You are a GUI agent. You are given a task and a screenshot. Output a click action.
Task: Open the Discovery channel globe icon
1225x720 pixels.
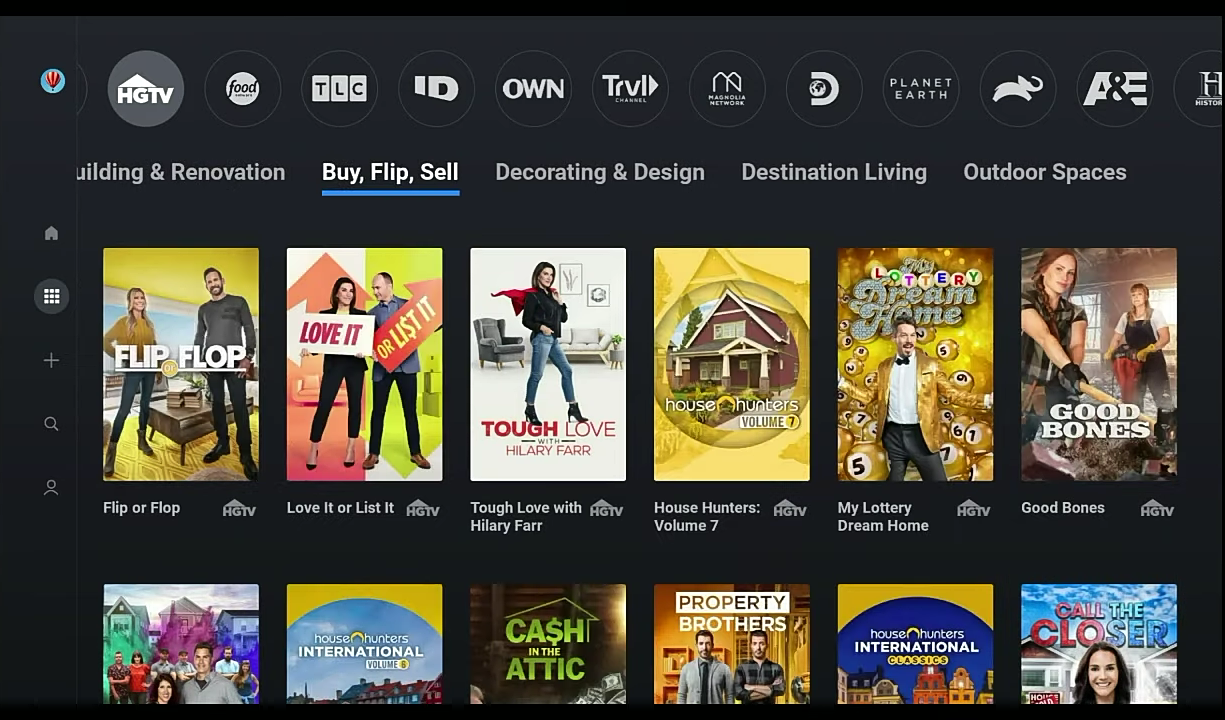coord(824,89)
